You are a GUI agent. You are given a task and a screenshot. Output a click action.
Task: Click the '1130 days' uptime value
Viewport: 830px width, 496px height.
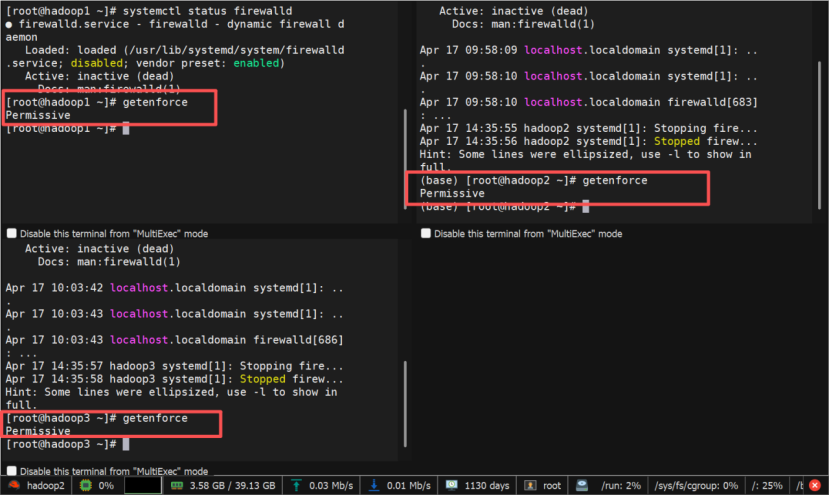(486, 485)
